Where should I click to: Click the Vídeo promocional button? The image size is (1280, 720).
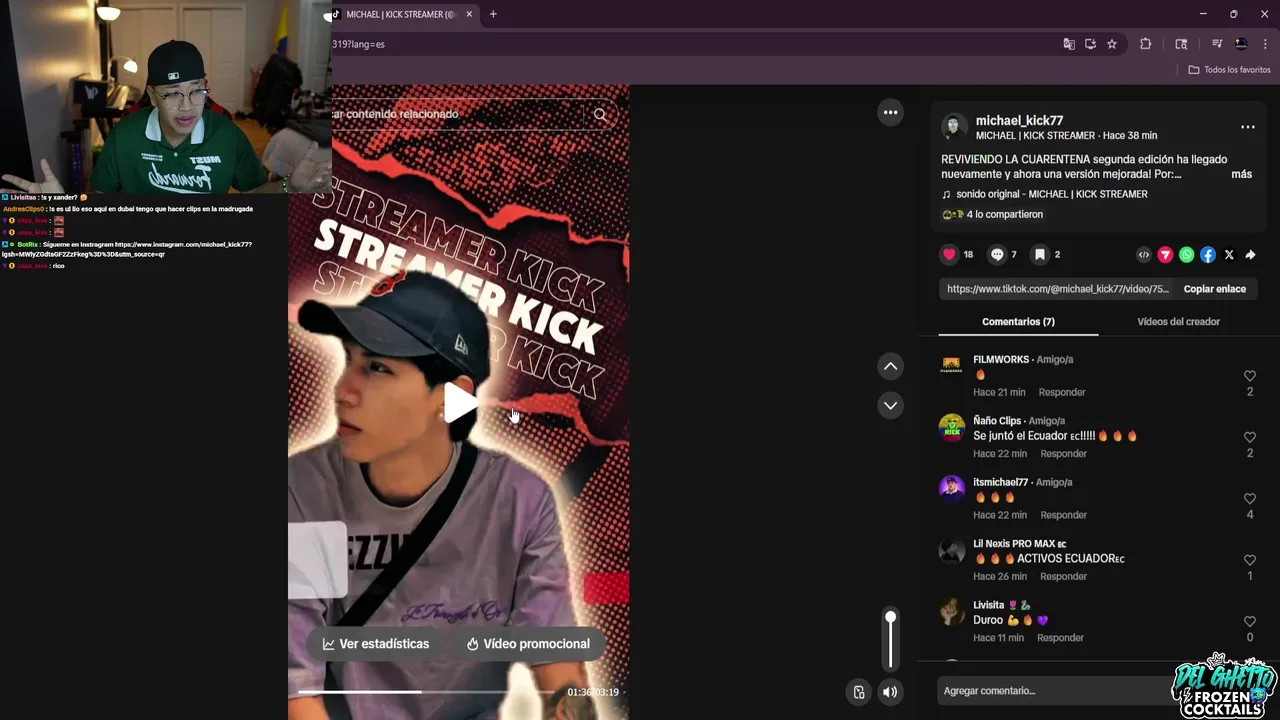coord(528,644)
